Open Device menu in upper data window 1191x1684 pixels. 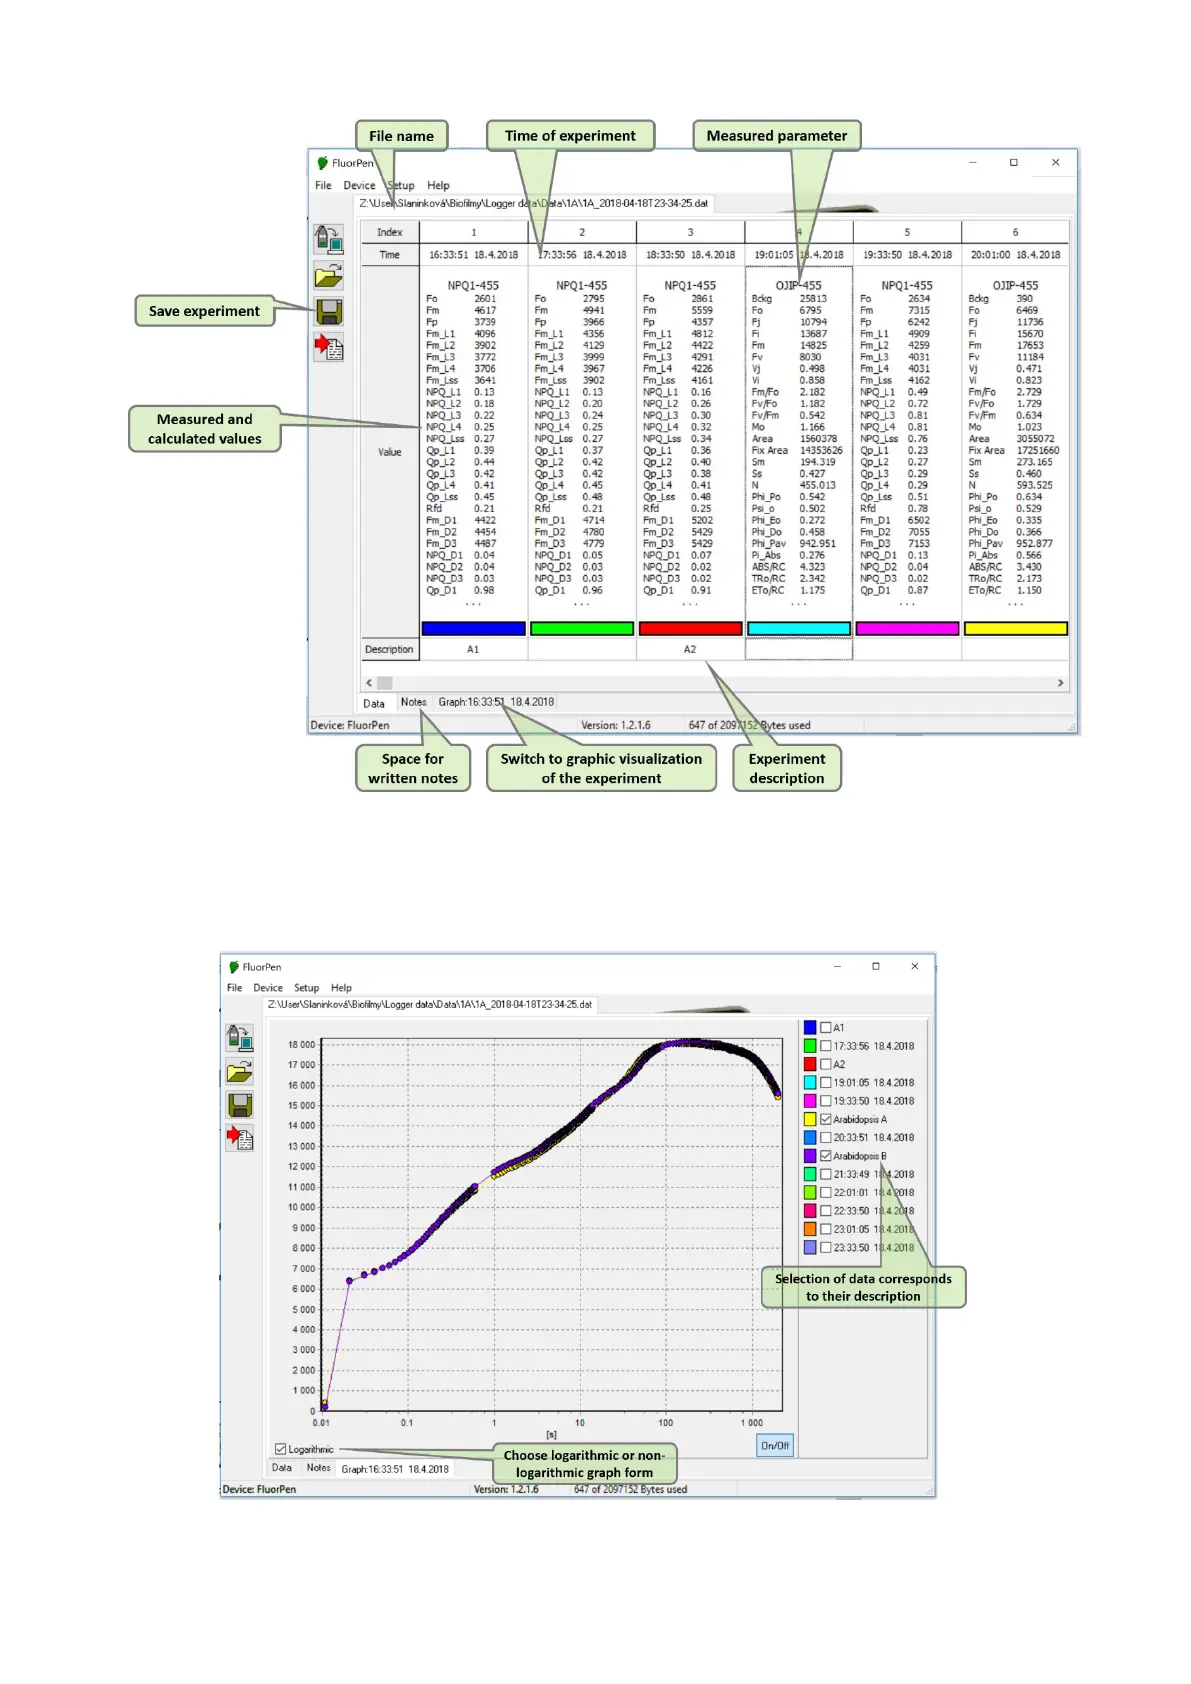tap(359, 185)
